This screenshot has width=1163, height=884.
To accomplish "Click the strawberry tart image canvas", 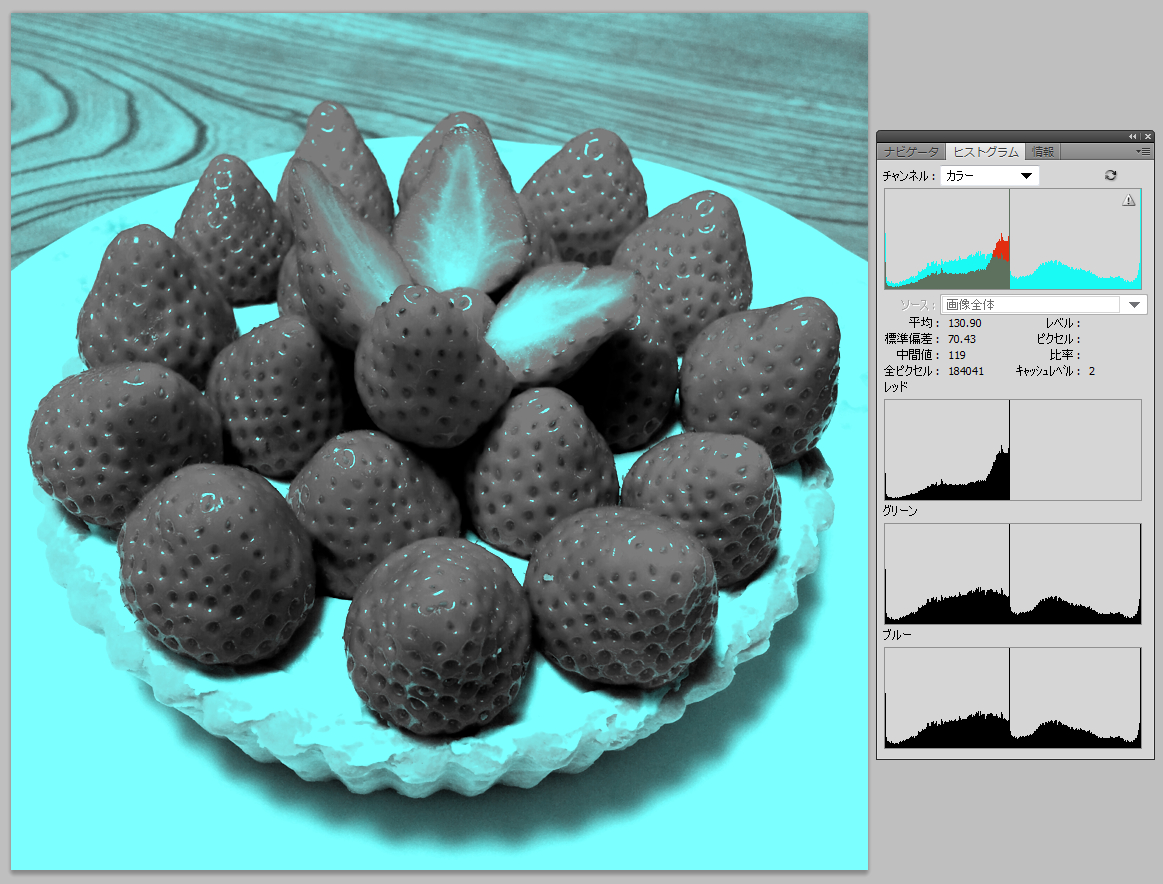I will coord(439,441).
